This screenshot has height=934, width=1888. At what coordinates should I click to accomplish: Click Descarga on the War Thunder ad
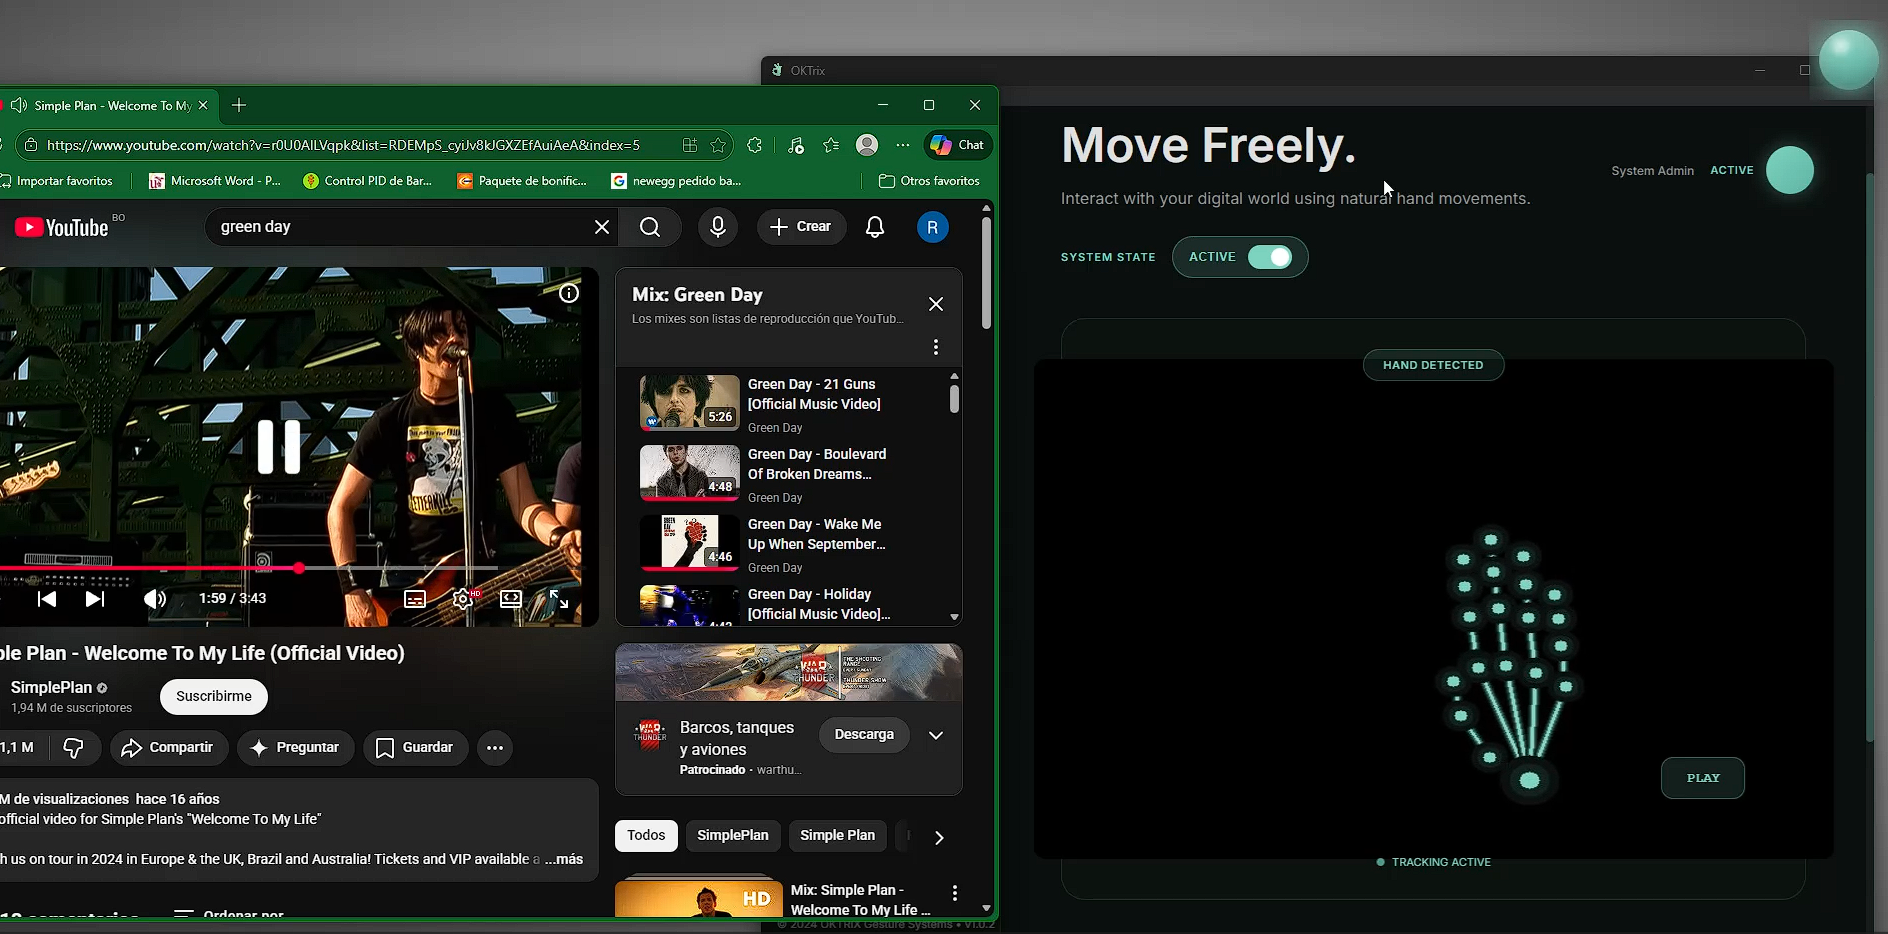(864, 734)
